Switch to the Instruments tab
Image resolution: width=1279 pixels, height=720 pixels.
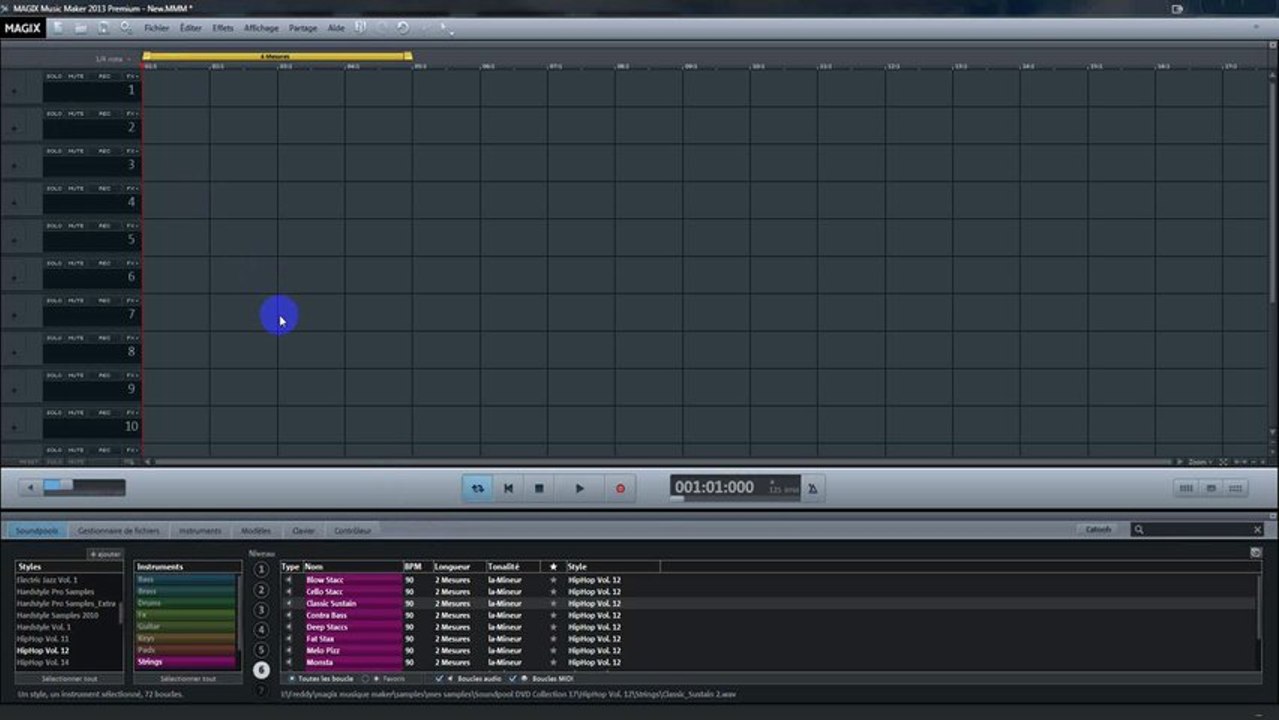tap(200, 531)
